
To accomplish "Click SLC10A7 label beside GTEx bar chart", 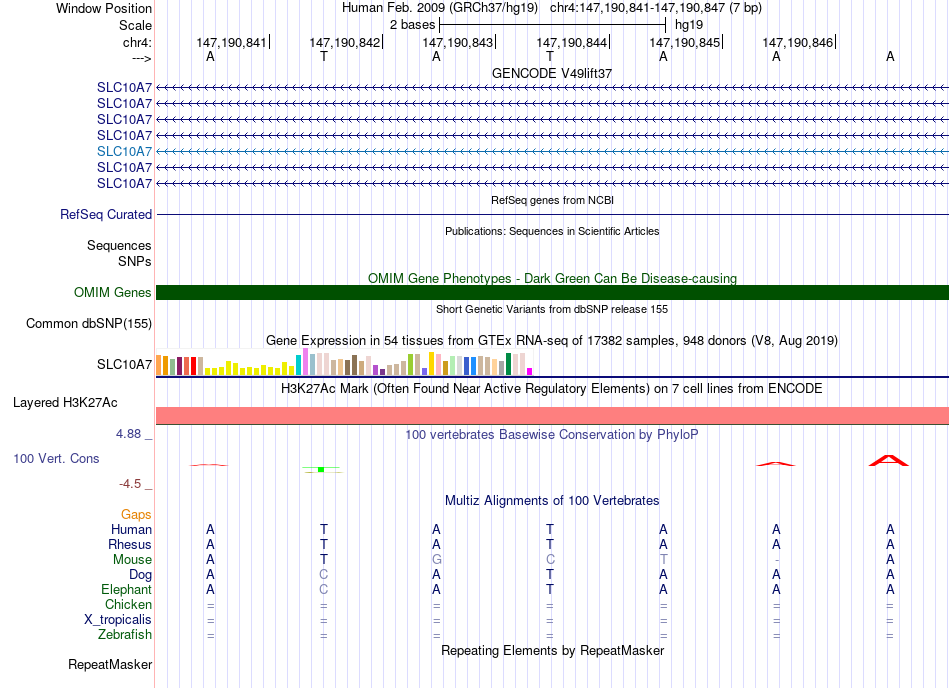I will click(x=124, y=364).
